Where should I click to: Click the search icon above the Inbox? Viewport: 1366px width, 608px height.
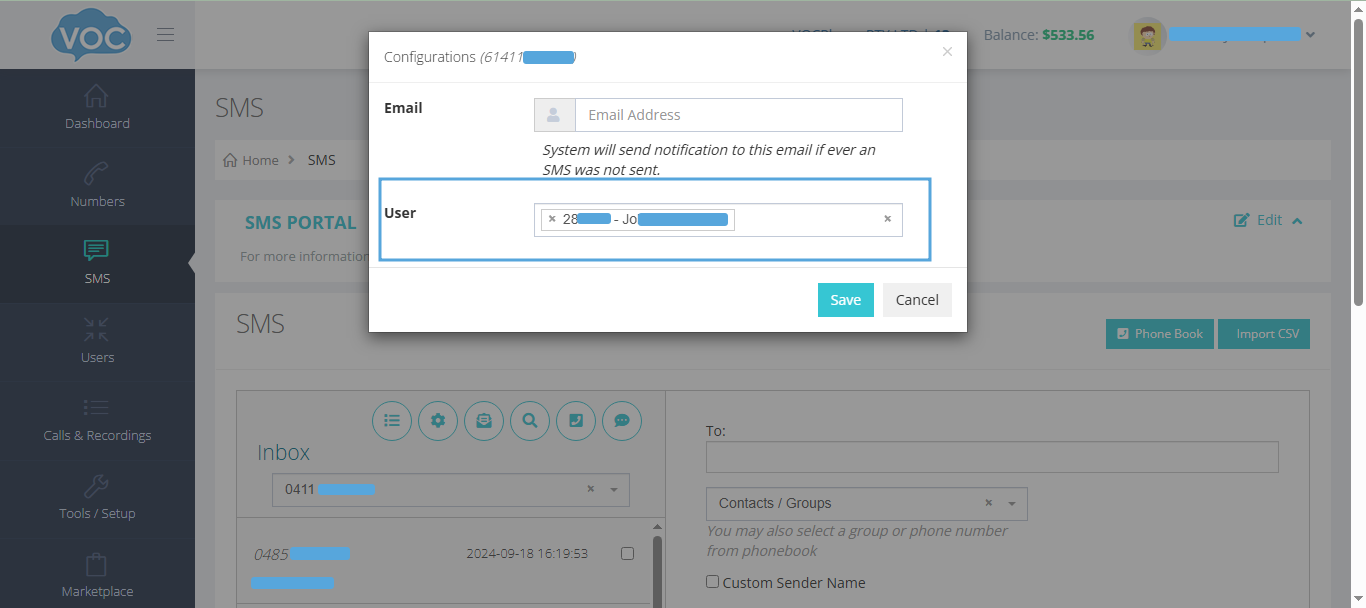(530, 421)
